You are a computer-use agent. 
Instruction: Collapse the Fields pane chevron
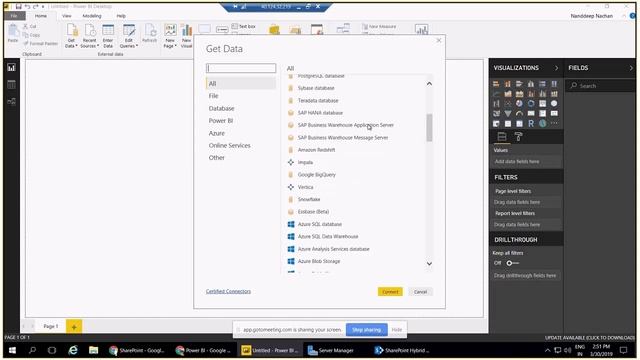point(631,68)
